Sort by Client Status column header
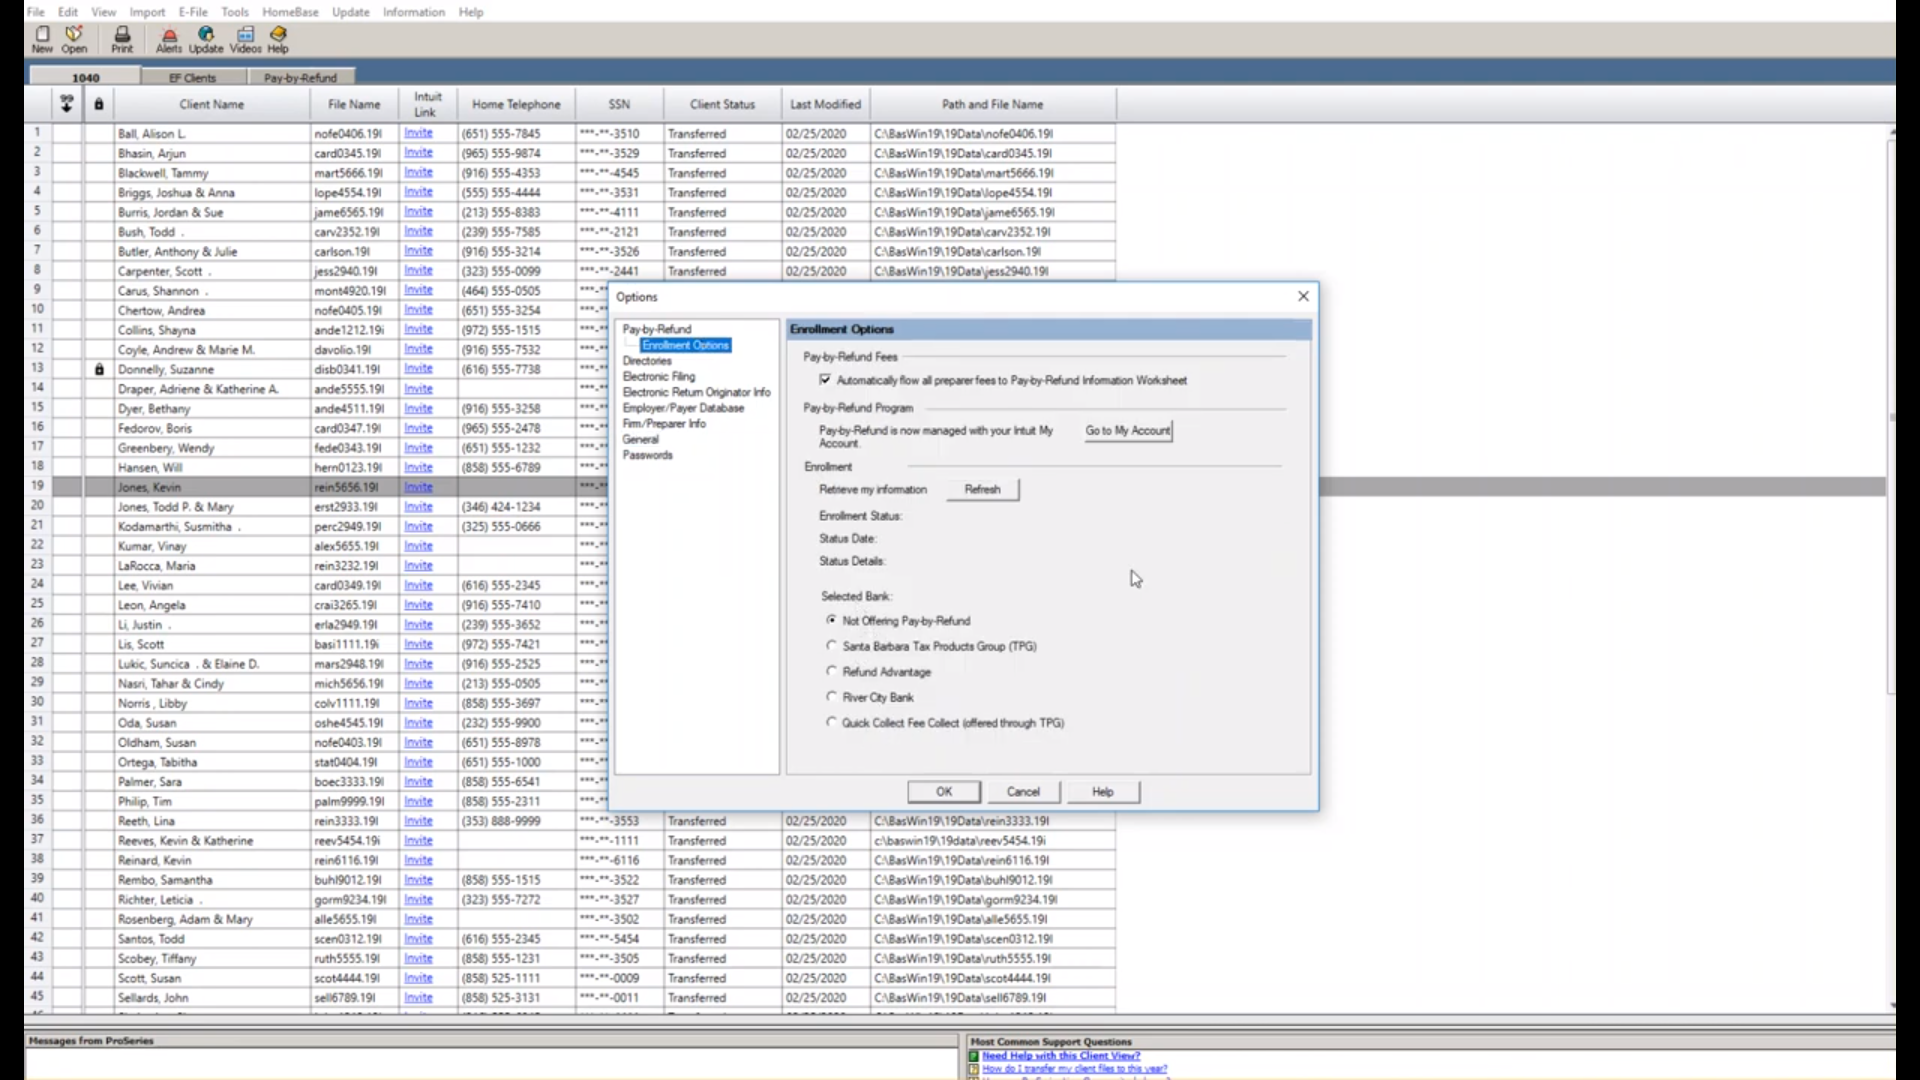The image size is (1920, 1080). pyautogui.click(x=722, y=104)
